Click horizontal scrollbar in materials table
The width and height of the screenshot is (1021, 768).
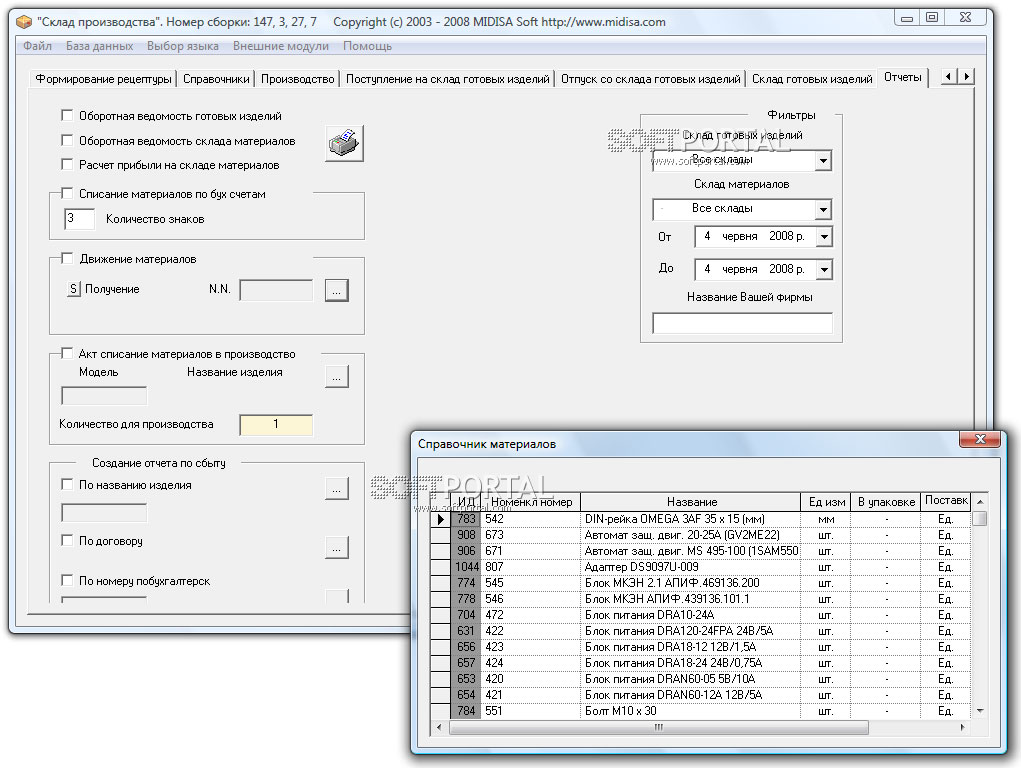point(659,728)
